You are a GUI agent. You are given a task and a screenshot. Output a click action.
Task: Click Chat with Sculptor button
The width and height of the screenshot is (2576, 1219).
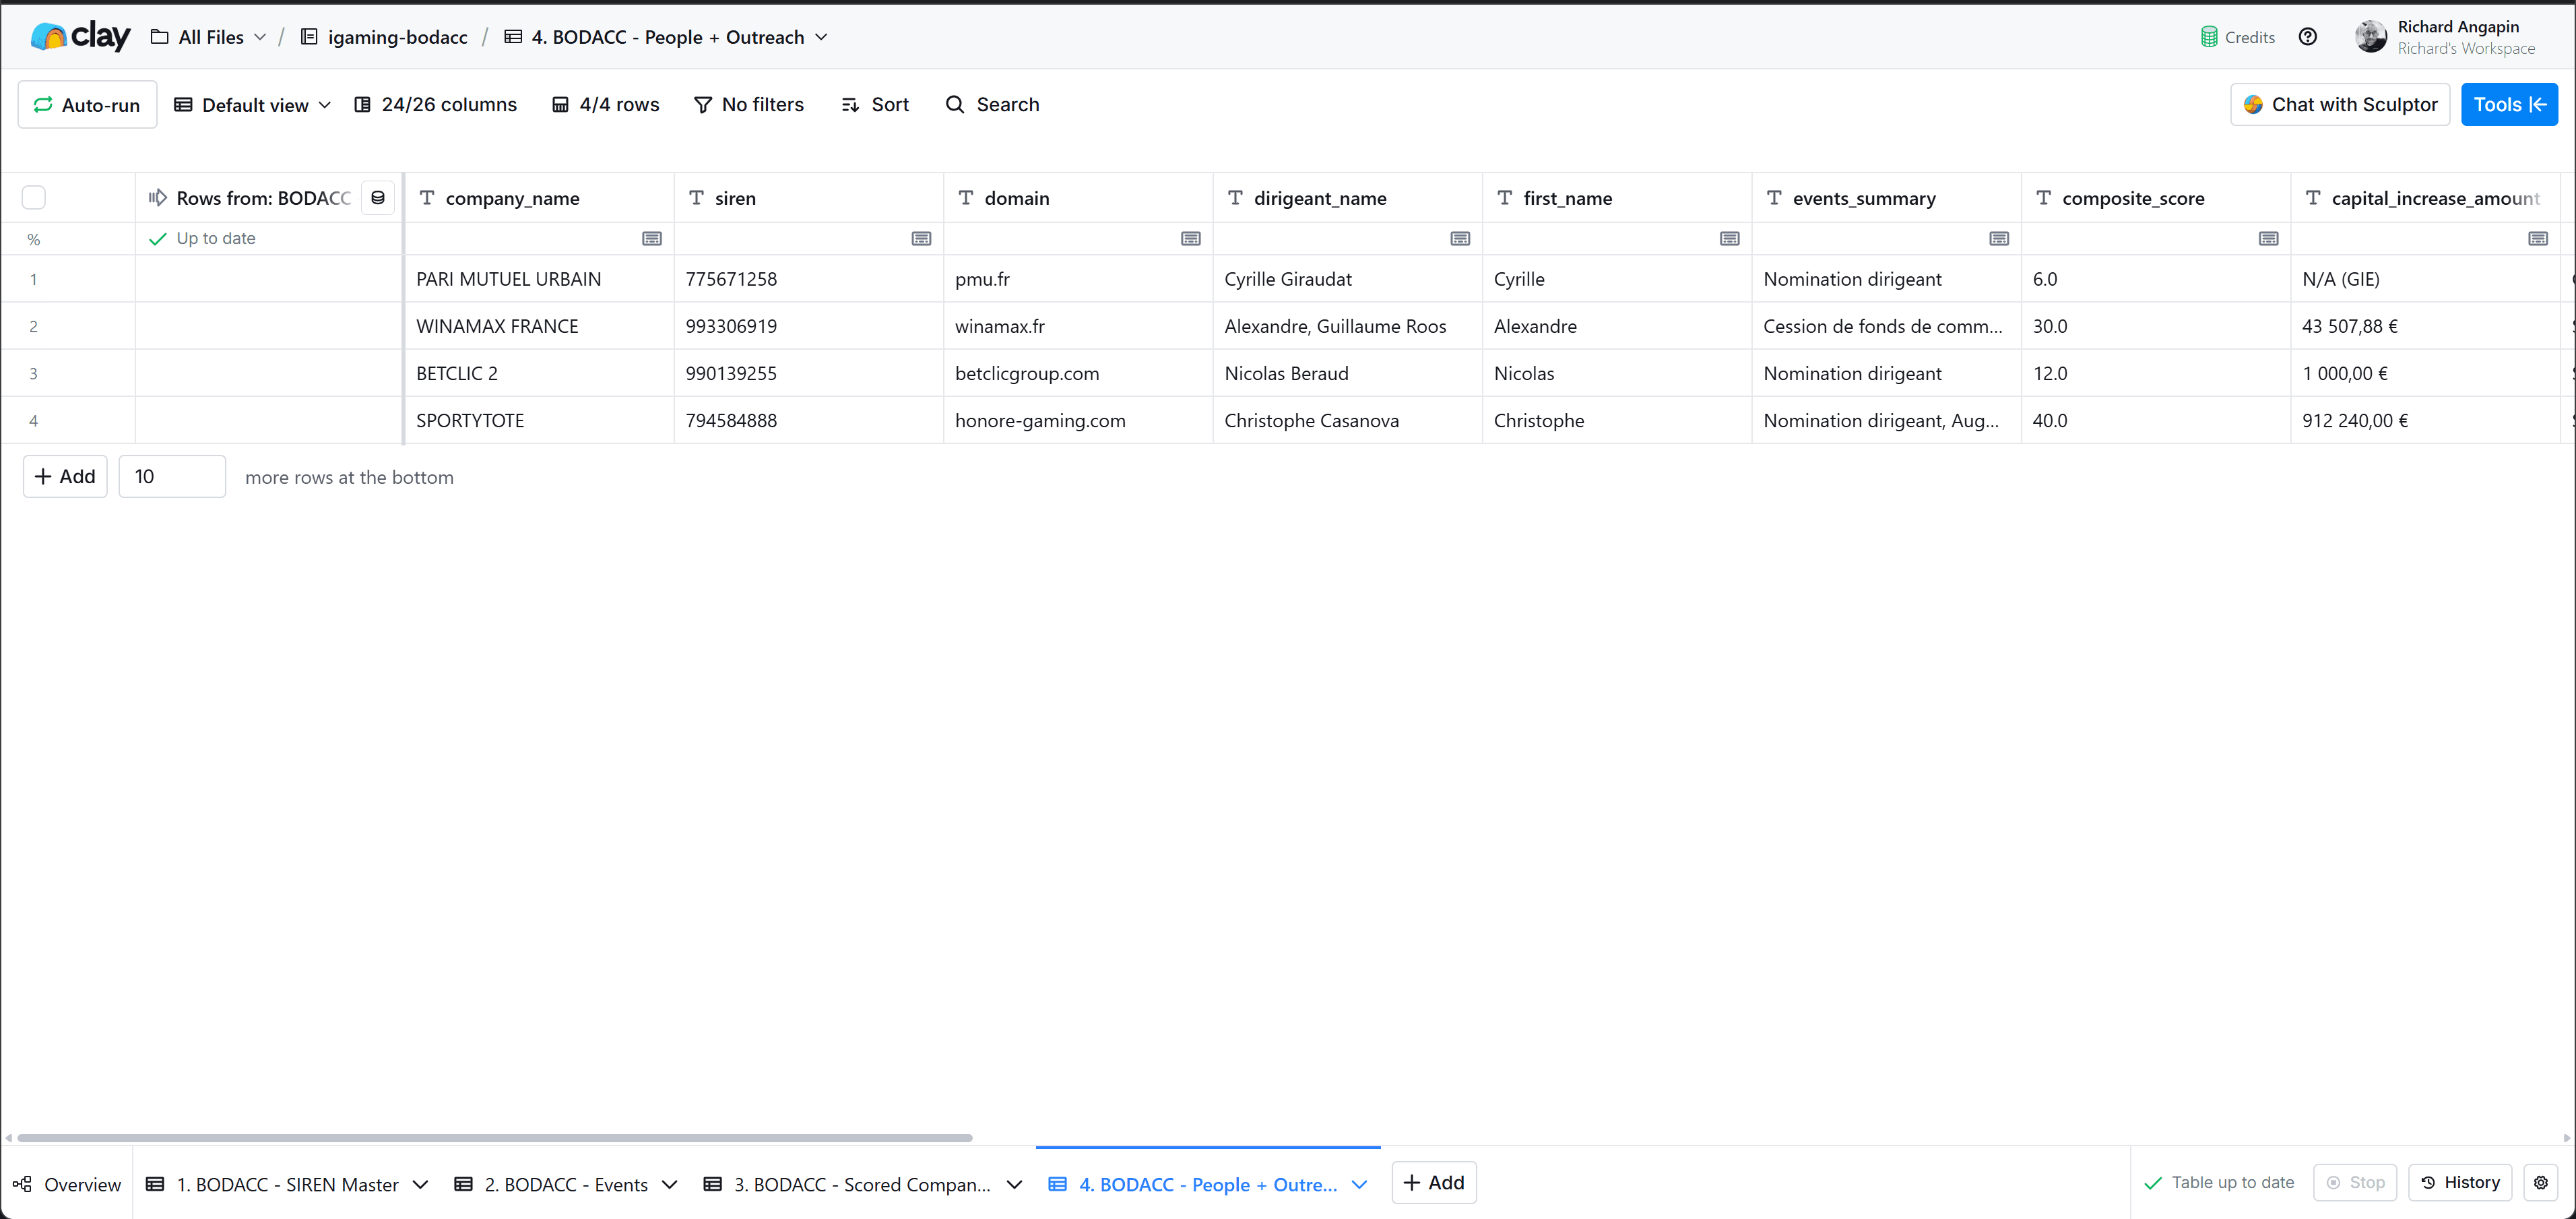tap(2339, 105)
